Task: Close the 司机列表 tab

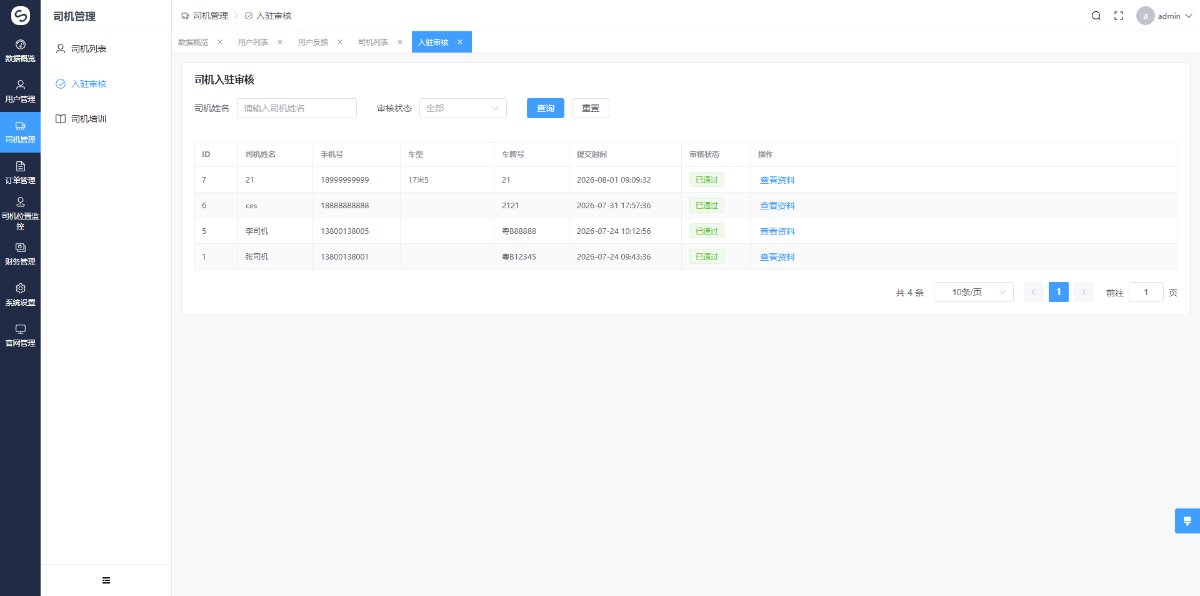Action: pos(400,42)
